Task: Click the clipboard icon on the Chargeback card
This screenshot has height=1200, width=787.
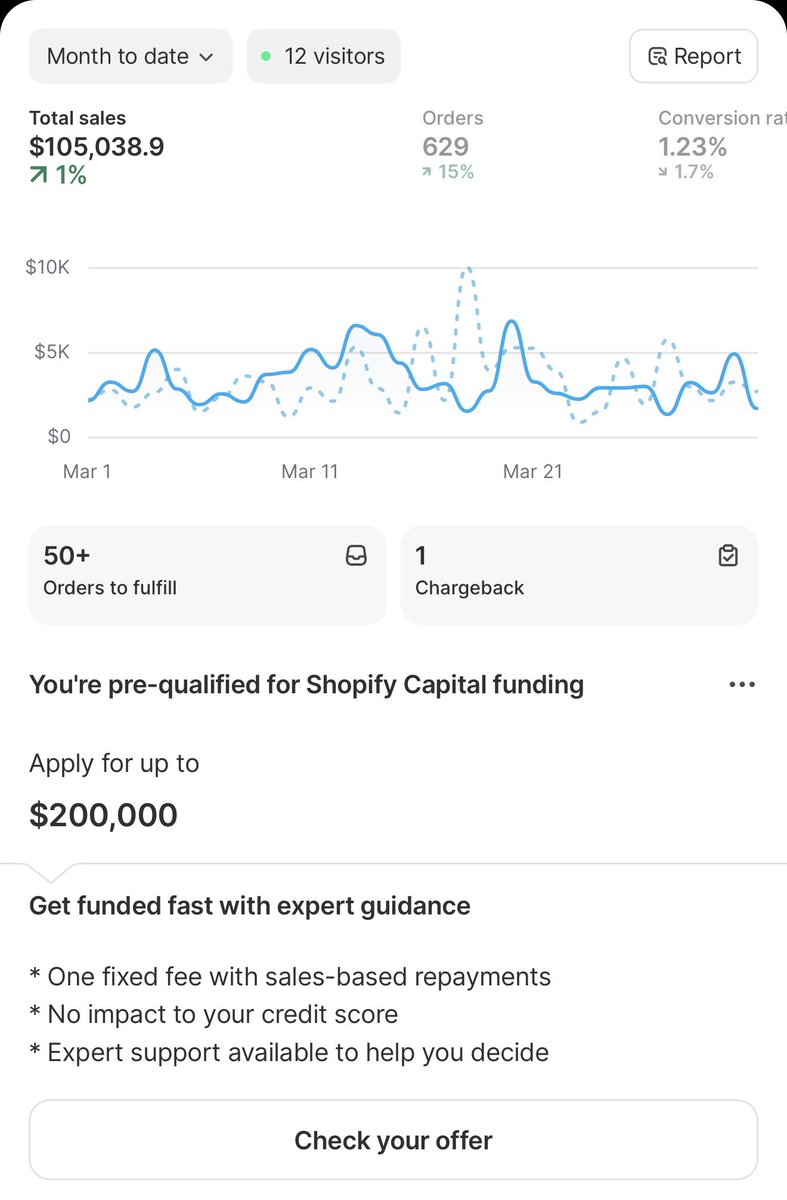Action: (x=728, y=556)
